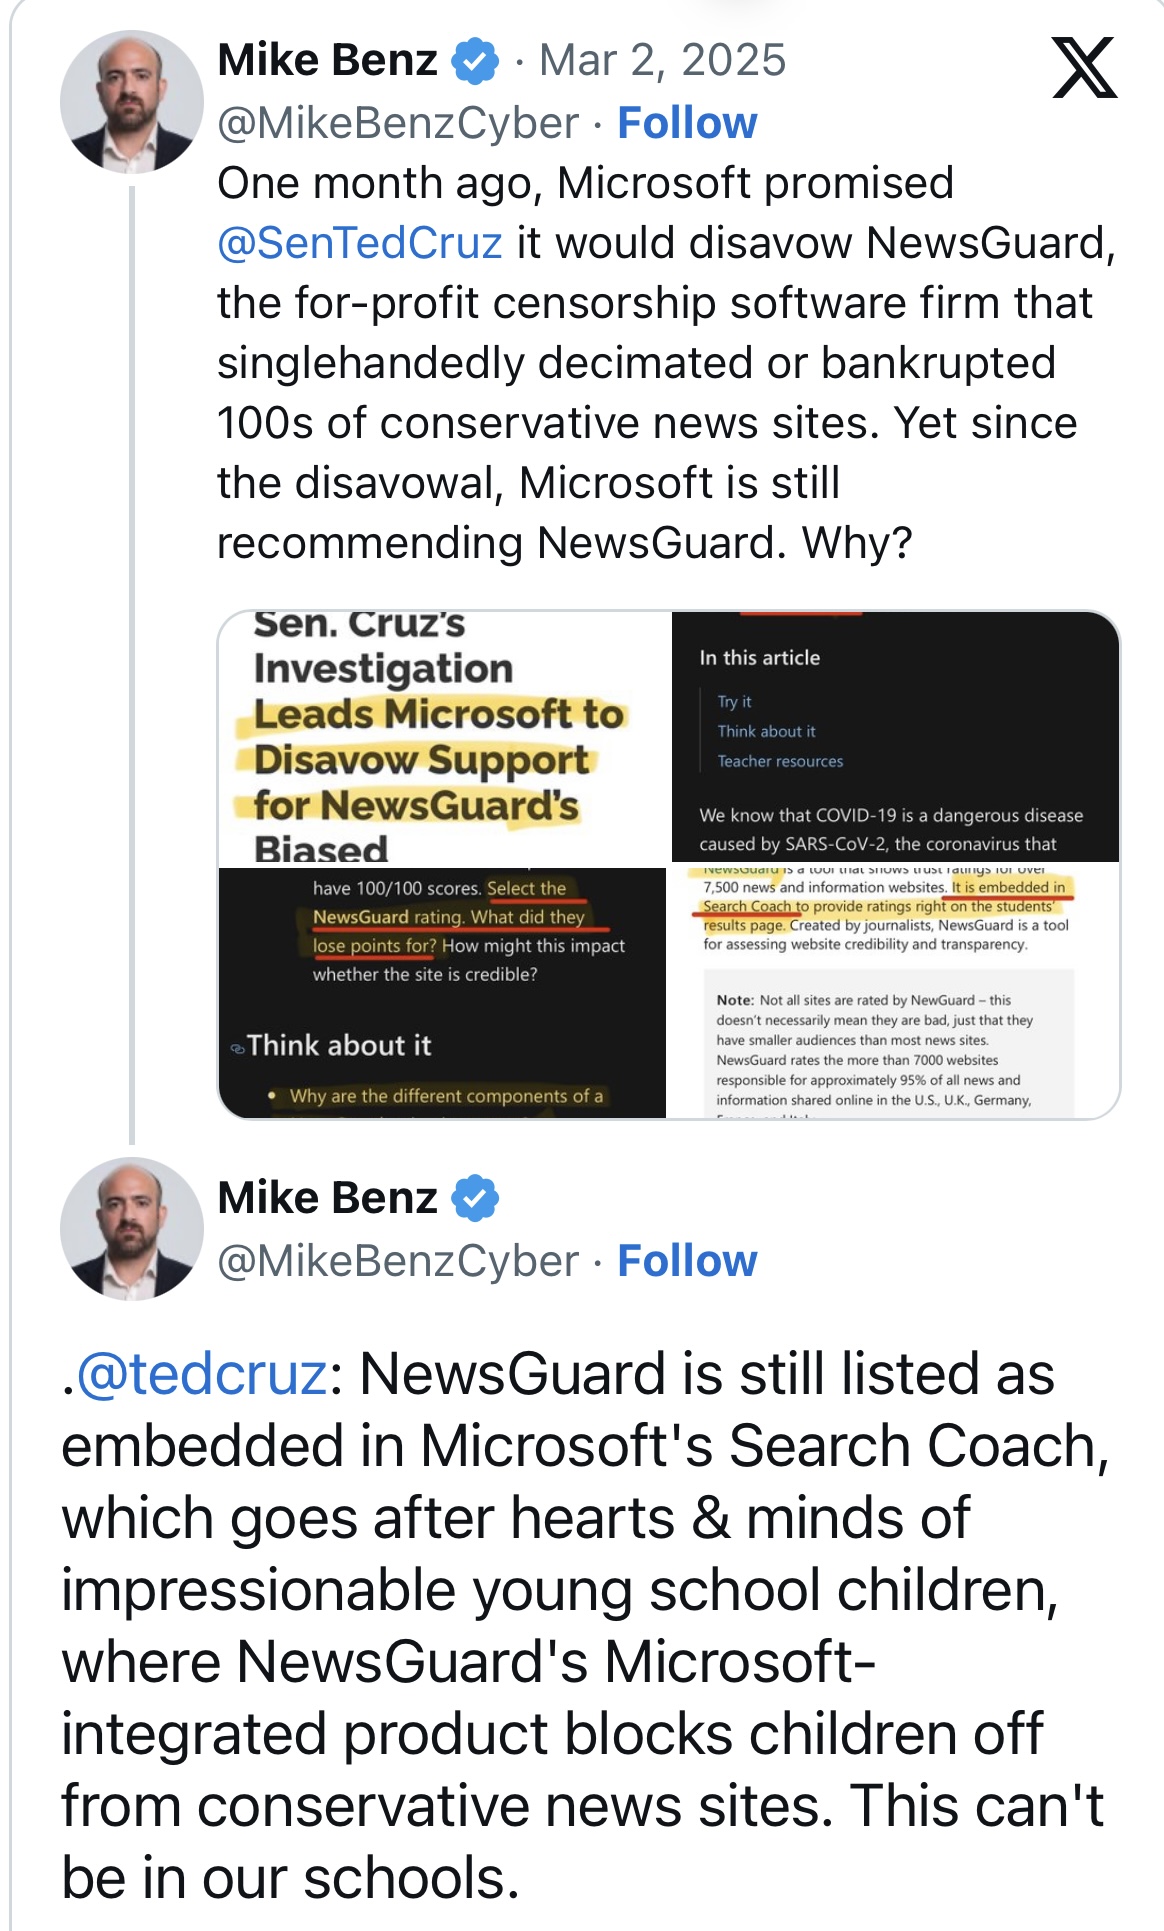The width and height of the screenshot is (1164, 1931).
Task: Open Mike Benz's second profile picture
Action: pos(132,1228)
